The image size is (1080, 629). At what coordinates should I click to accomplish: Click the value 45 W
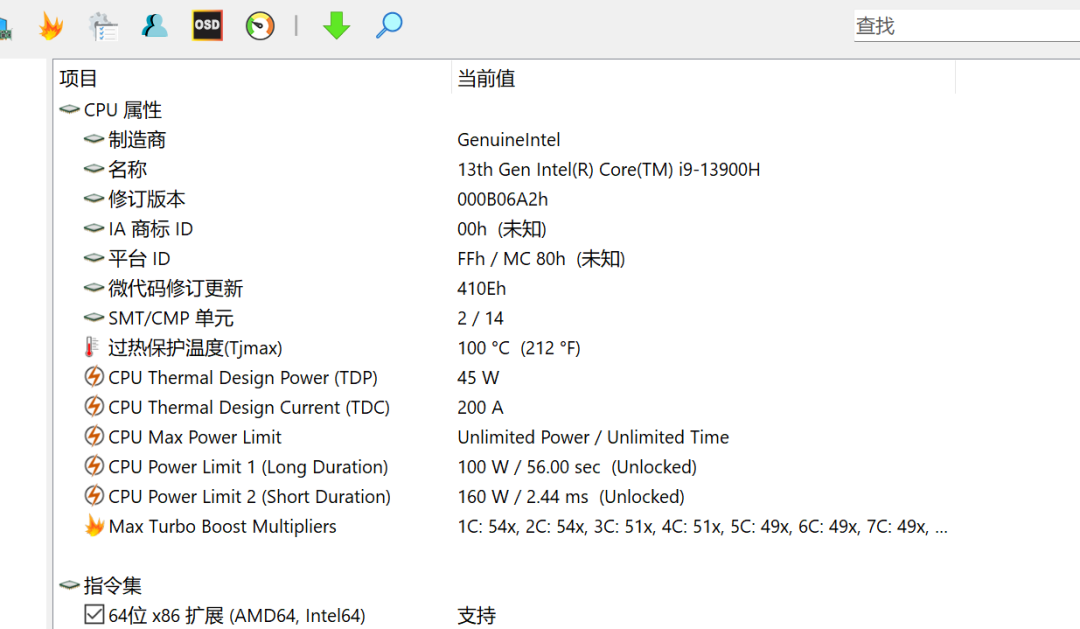(x=478, y=378)
